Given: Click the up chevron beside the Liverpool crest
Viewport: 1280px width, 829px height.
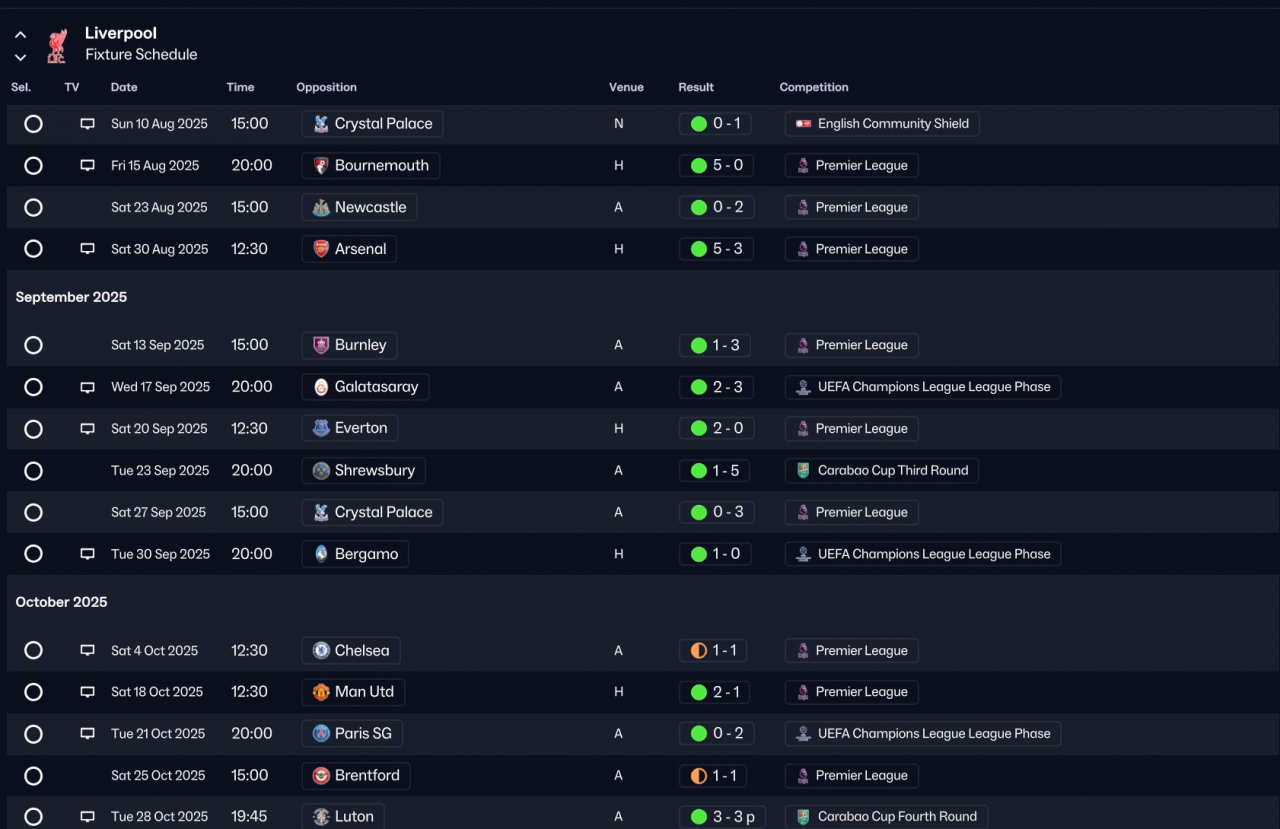Looking at the screenshot, I should click(20, 35).
